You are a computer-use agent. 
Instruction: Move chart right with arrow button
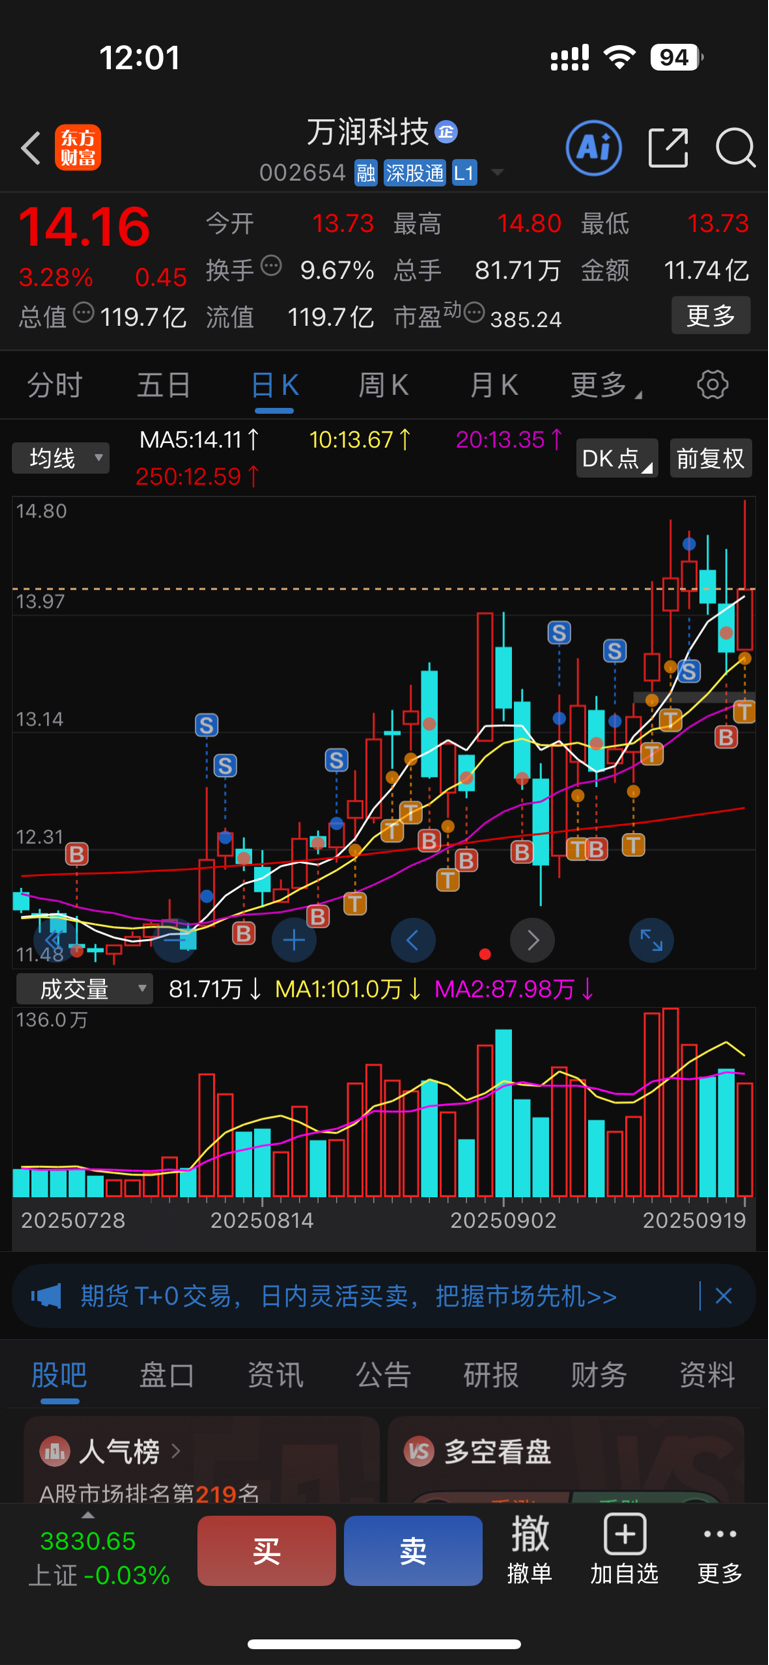[x=533, y=940]
